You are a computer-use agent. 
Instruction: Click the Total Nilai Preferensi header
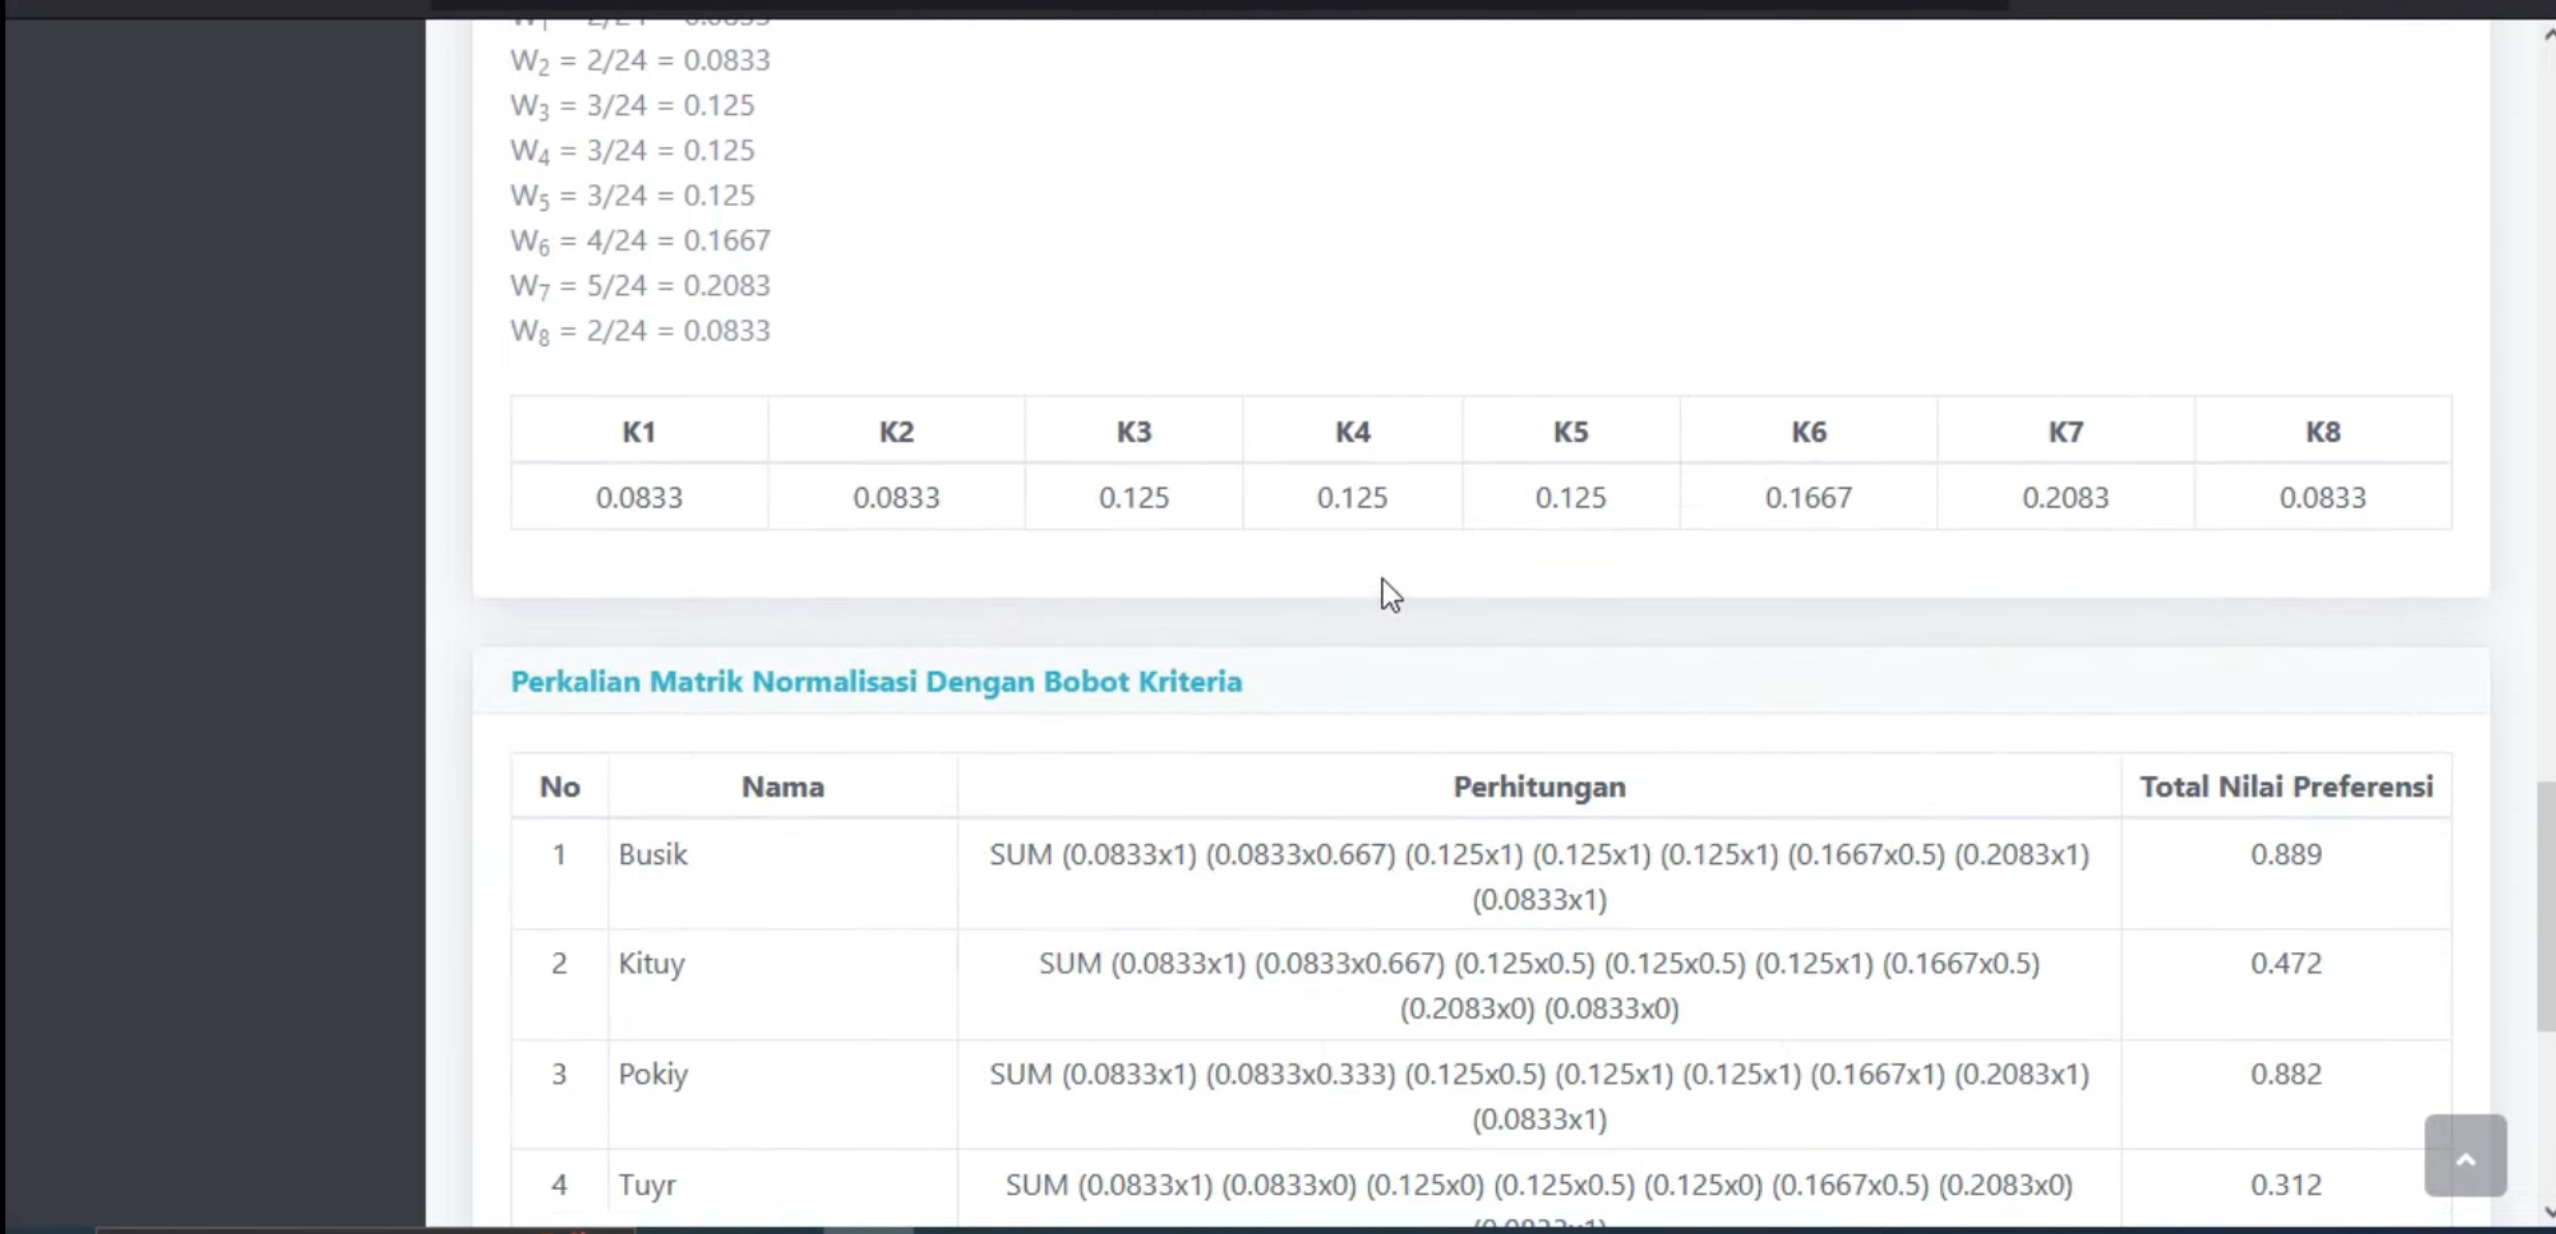[2286, 787]
